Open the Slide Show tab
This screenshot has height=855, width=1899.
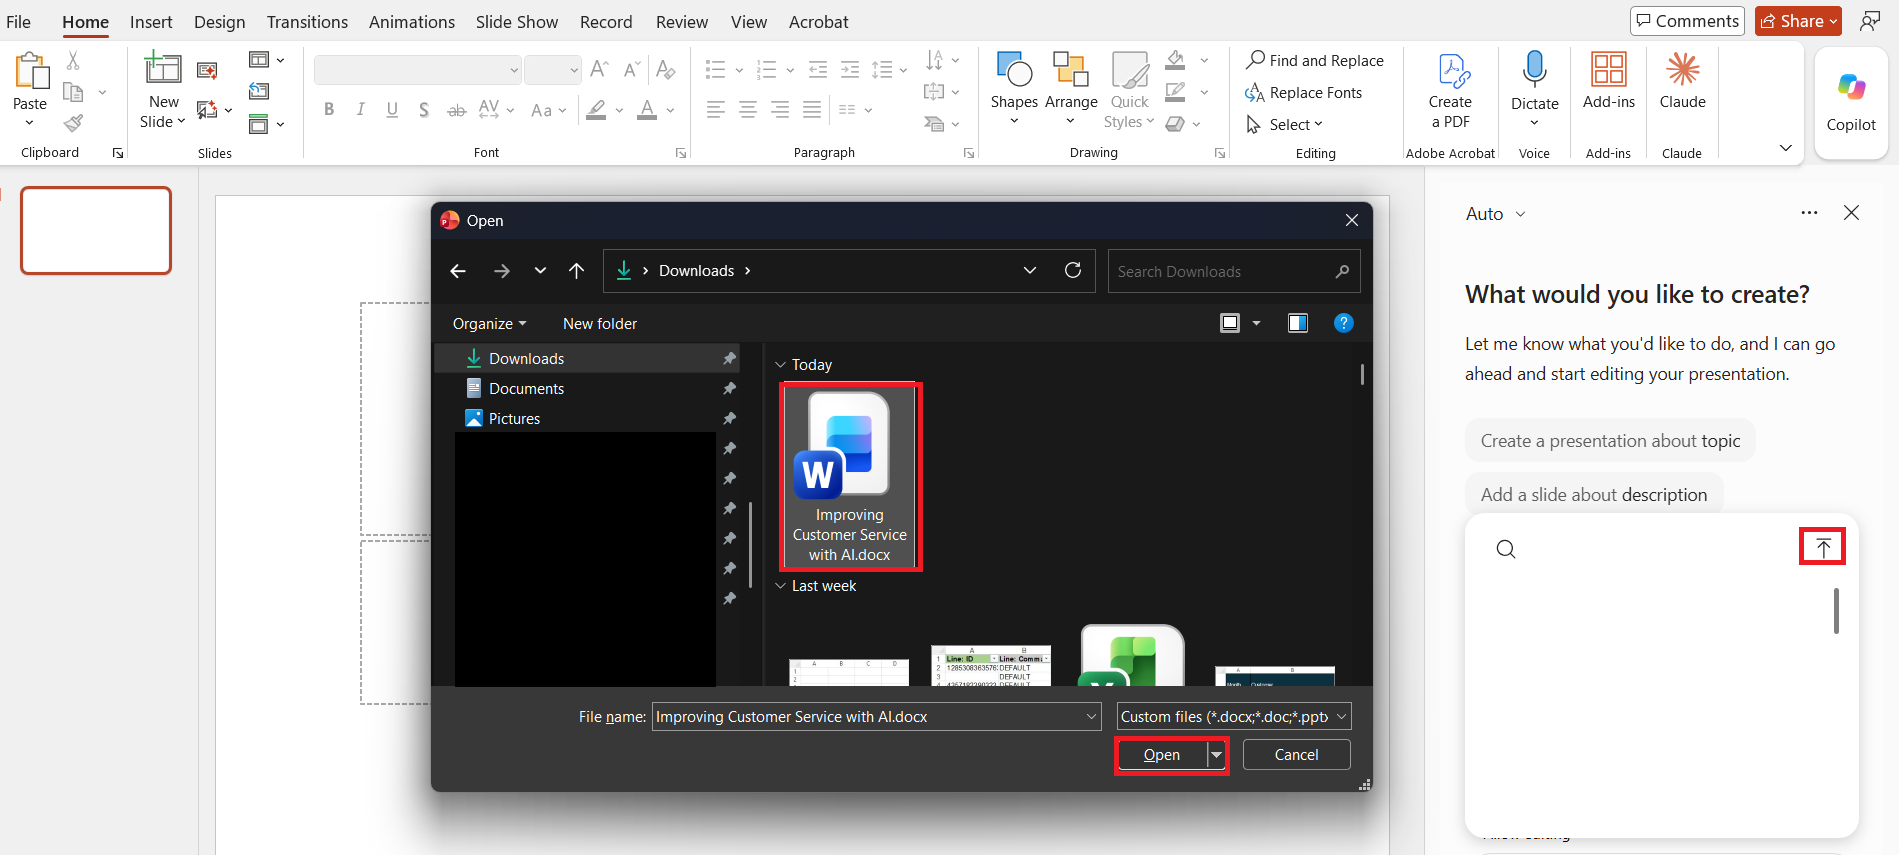point(517,22)
